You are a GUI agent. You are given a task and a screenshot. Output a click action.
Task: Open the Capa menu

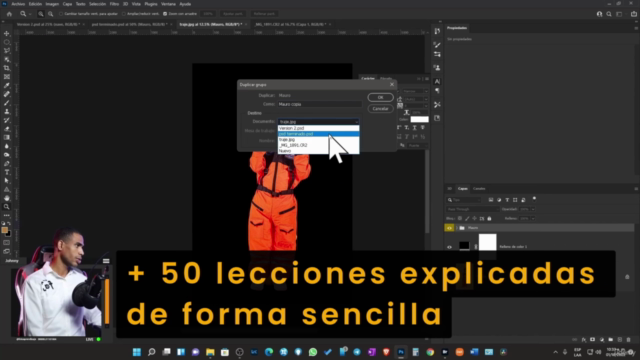[67, 4]
